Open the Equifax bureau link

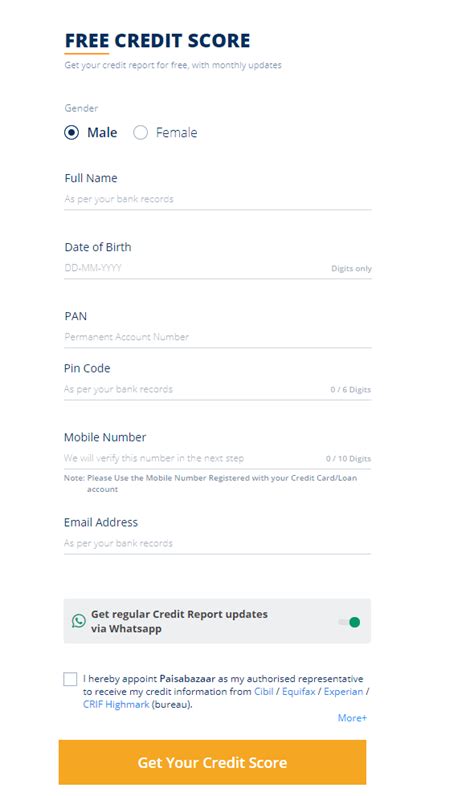[298, 691]
